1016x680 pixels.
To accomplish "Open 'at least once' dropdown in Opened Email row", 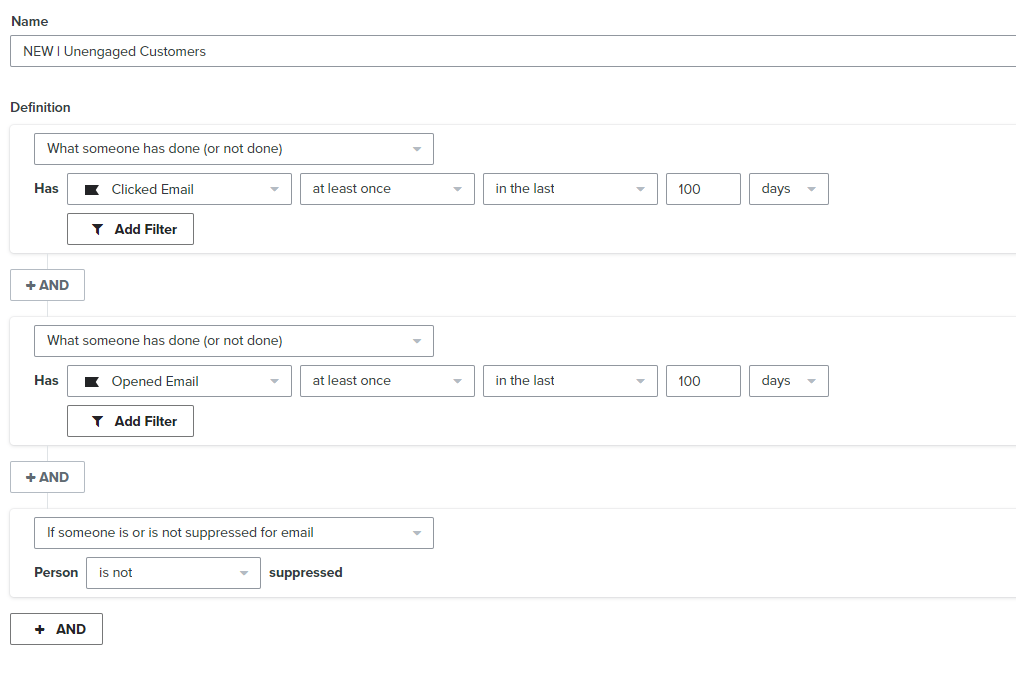I will point(387,381).
